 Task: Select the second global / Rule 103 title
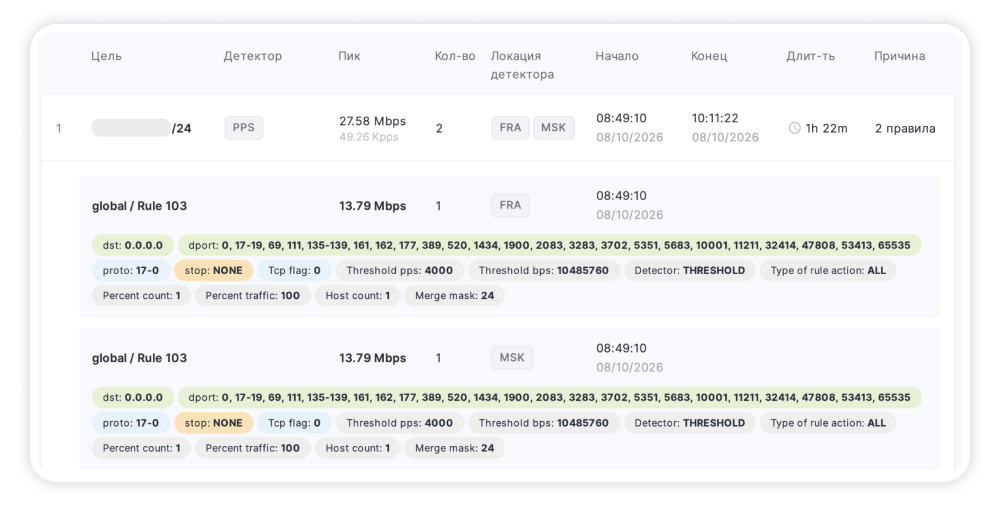140,358
